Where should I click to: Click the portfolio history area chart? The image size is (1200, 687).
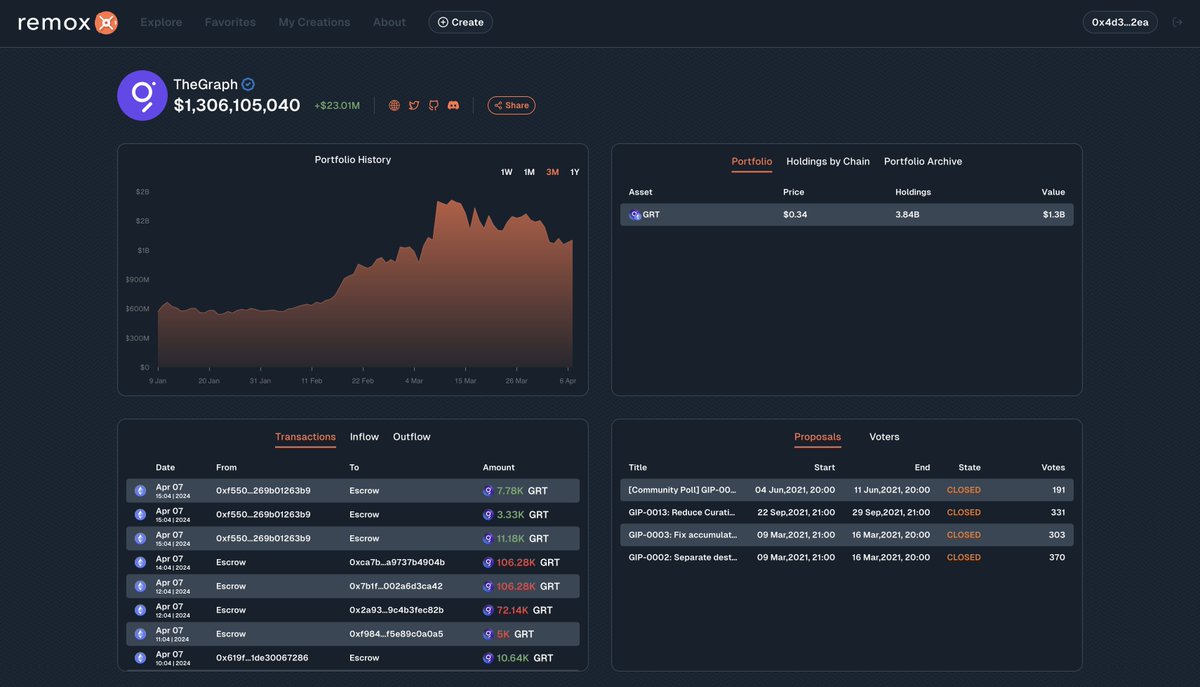(x=365, y=284)
